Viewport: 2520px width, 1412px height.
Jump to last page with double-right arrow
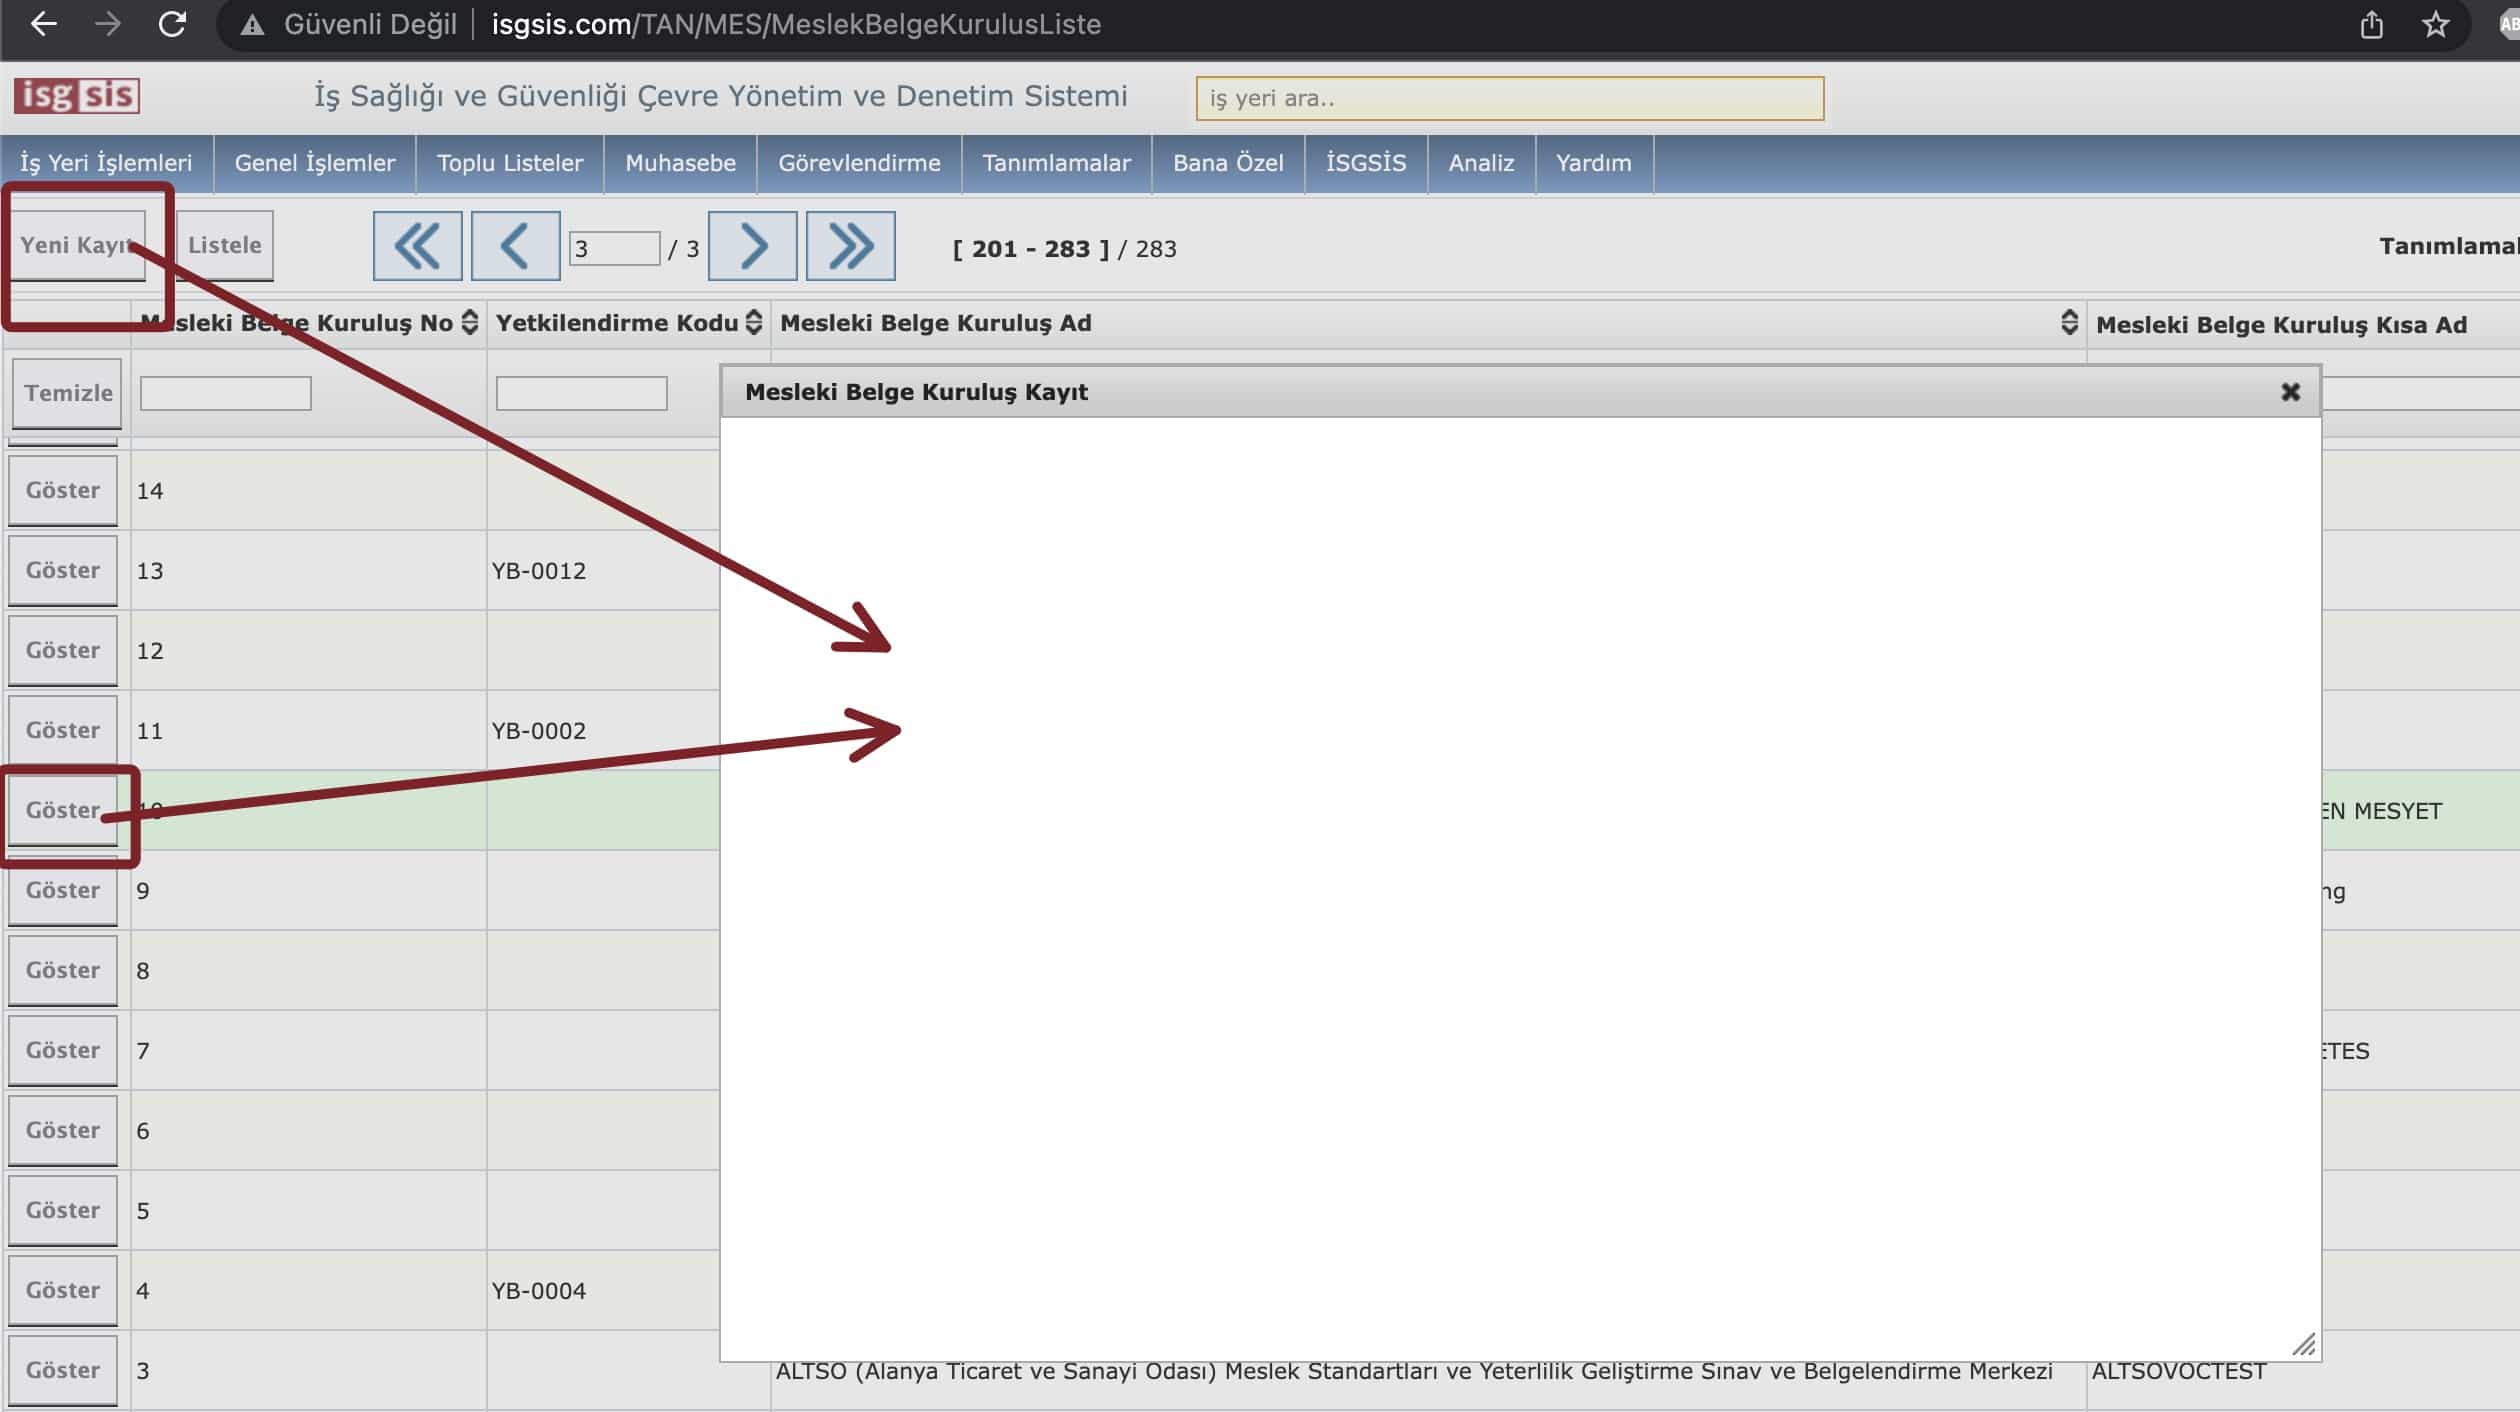click(x=850, y=246)
